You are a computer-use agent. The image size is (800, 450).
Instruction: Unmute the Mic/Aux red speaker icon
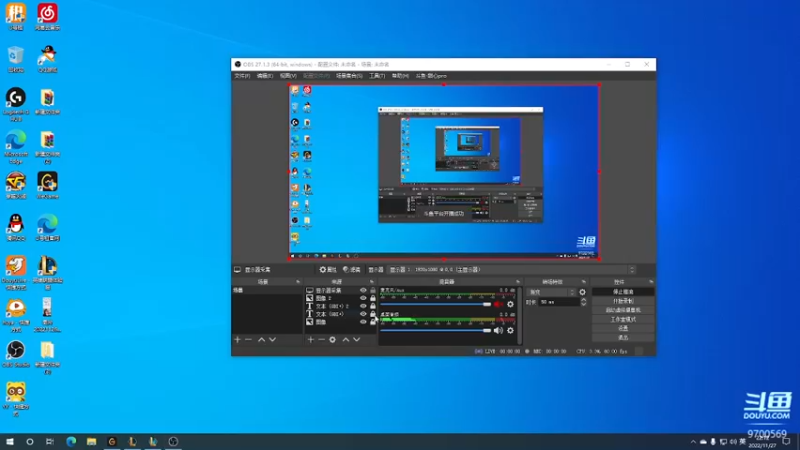[x=498, y=304]
